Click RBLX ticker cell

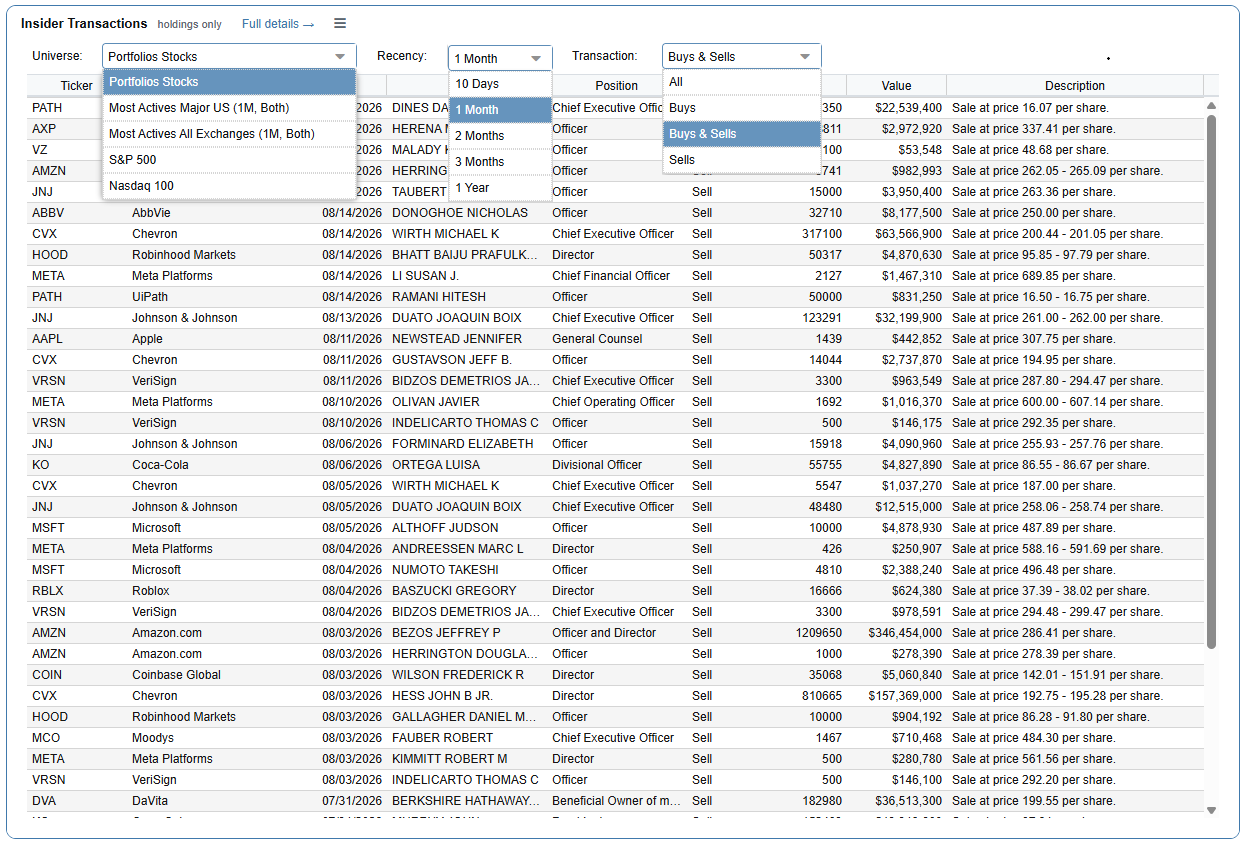point(48,591)
